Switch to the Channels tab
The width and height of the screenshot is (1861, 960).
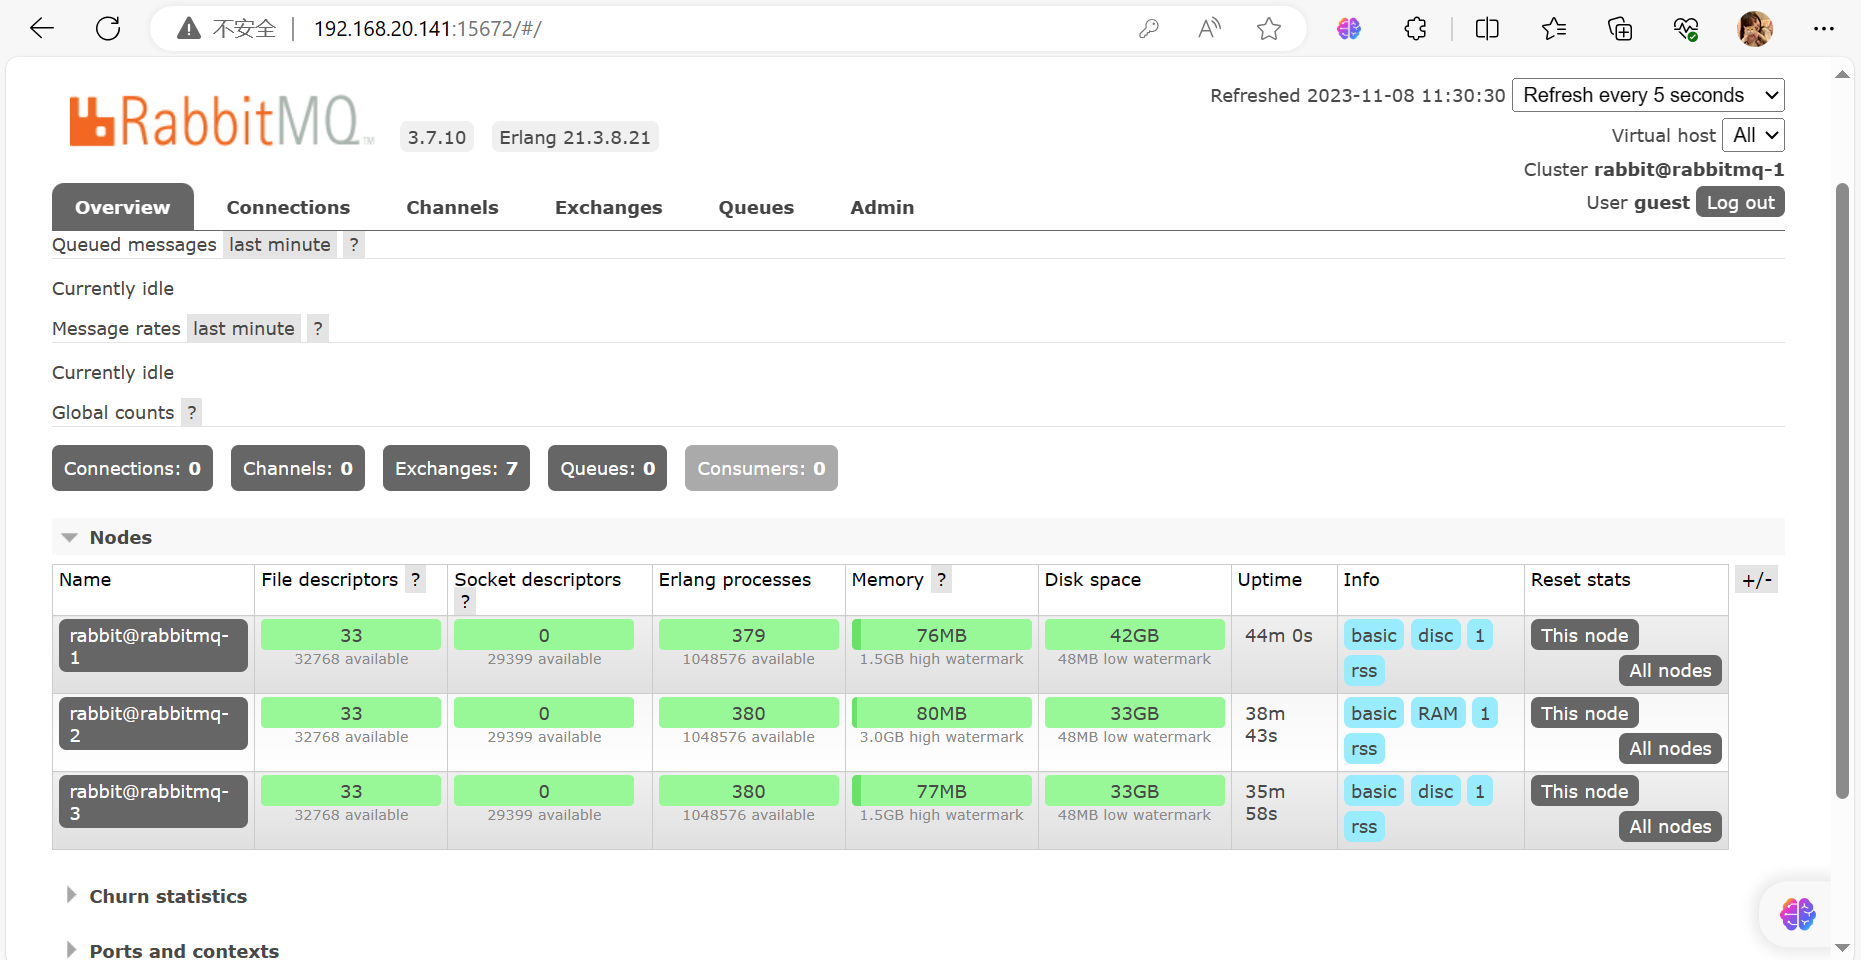click(x=452, y=207)
